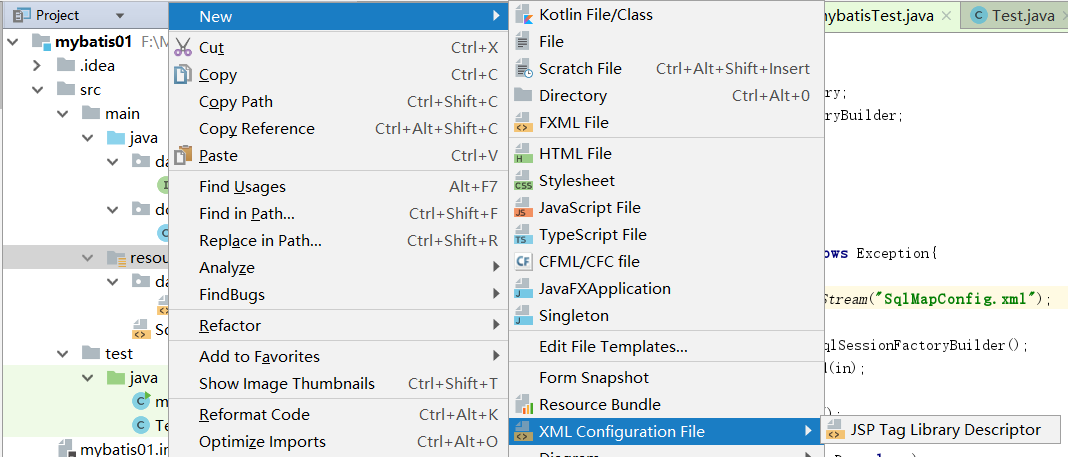
Task: Click the FXML File icon
Action: point(523,123)
